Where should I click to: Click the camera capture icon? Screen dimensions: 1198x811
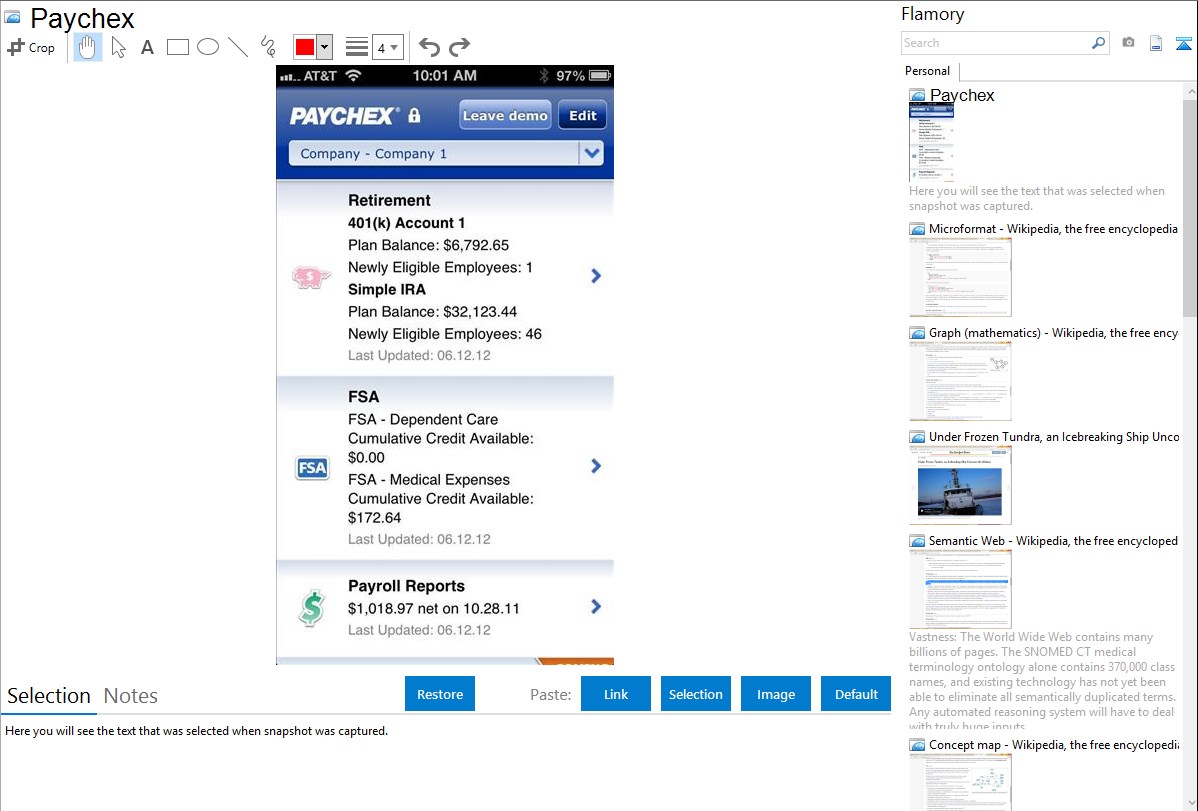click(1128, 43)
